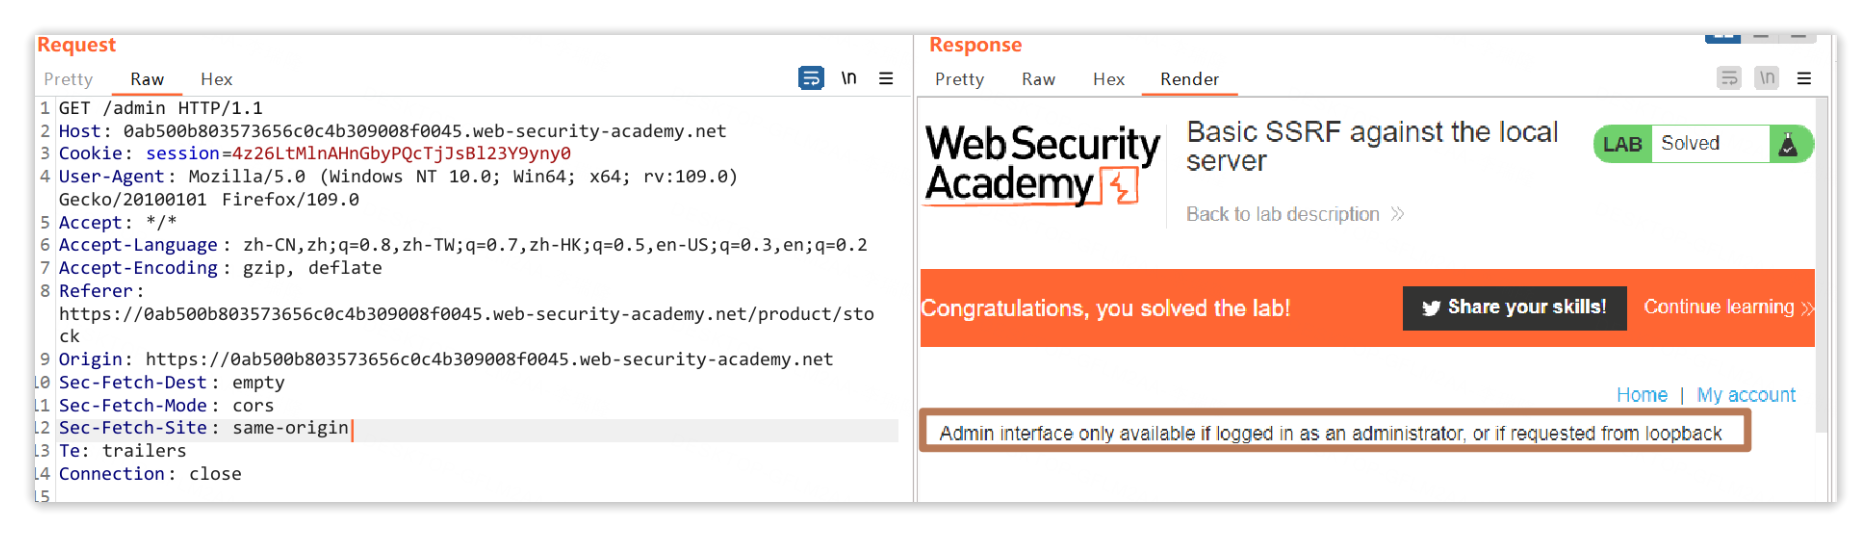Viewport: 1872px width, 537px height.
Task: Switch Request view to Hex tab
Action: coord(216,79)
